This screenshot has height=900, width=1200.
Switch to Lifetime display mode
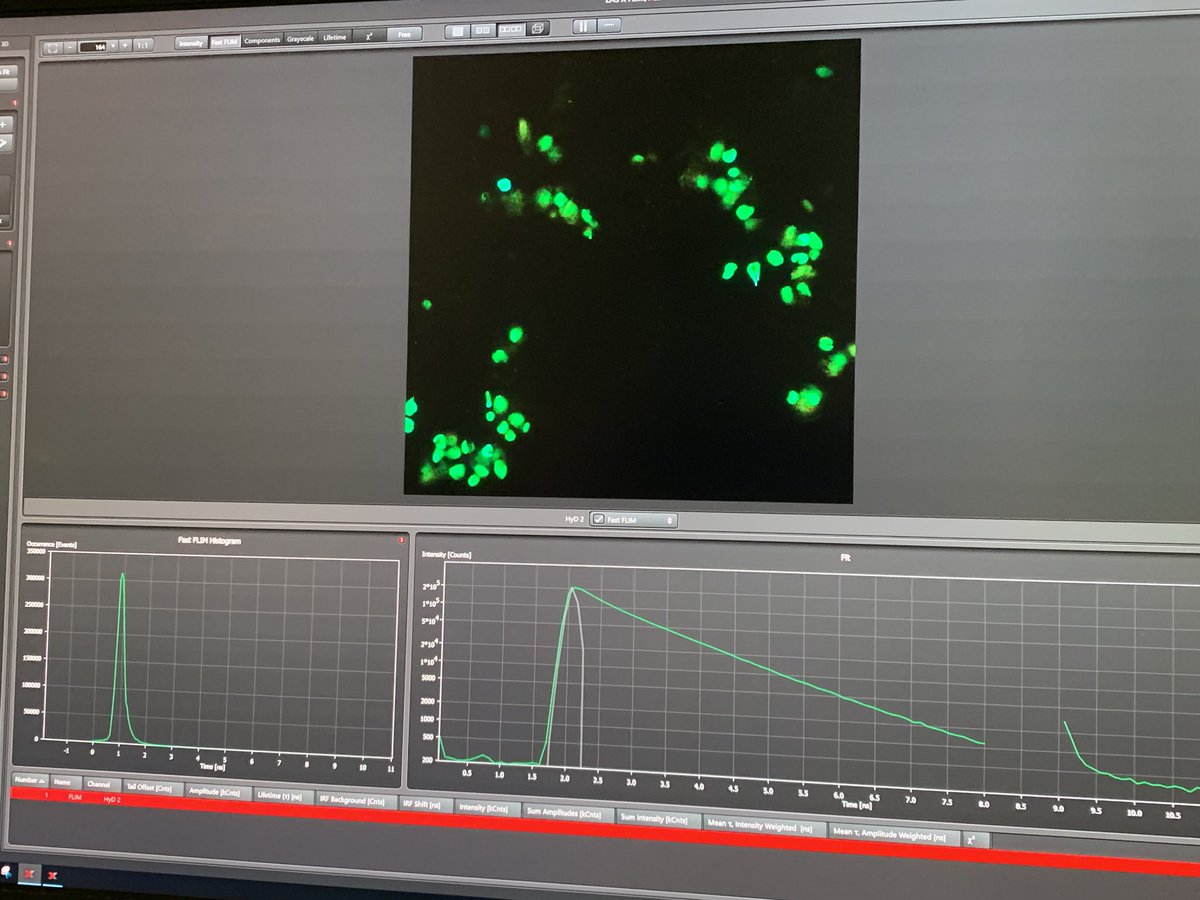[x=334, y=38]
